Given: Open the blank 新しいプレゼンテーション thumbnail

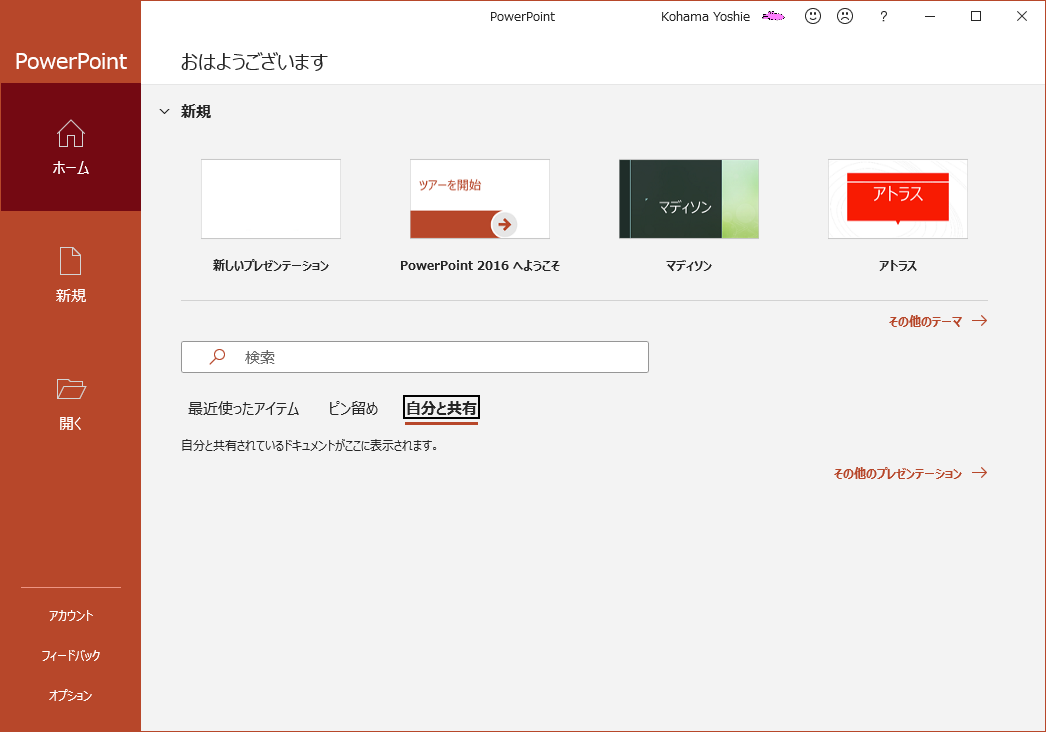Looking at the screenshot, I should click(x=271, y=199).
